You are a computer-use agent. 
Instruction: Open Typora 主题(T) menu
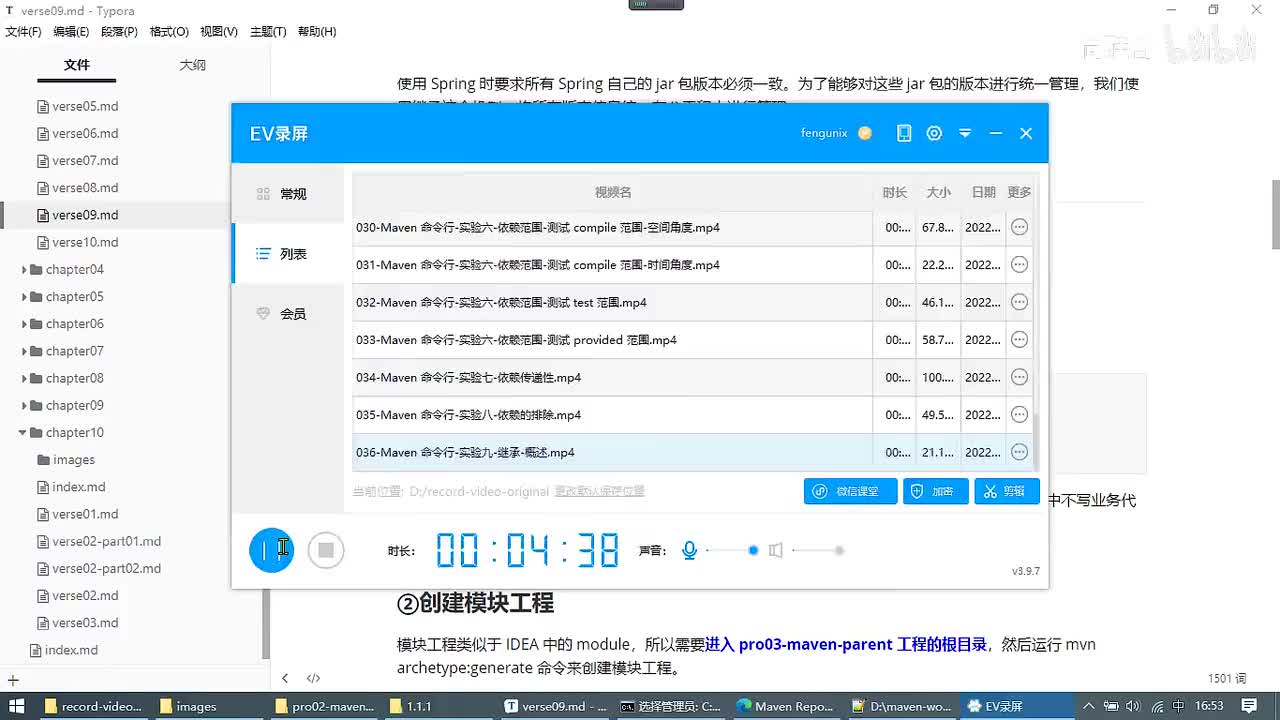click(268, 32)
